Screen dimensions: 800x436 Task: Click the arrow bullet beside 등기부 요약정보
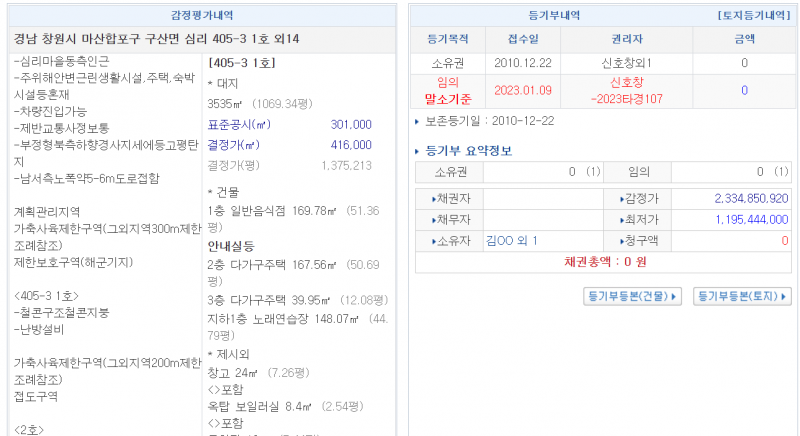click(418, 152)
